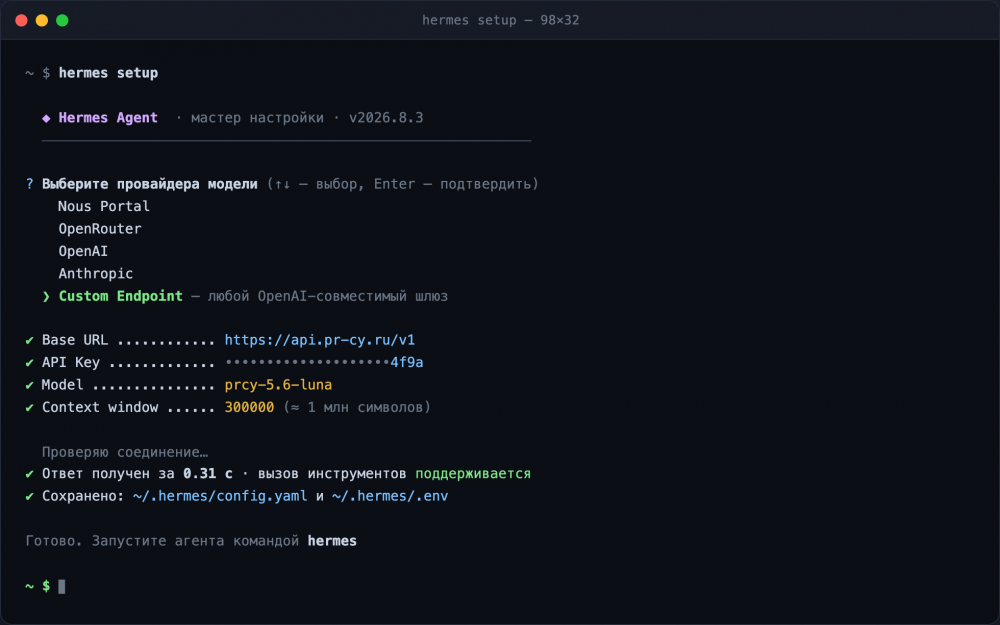Click the checkmark beside 'Ответ получен'
This screenshot has height=625, width=1000.
[x=29, y=474]
